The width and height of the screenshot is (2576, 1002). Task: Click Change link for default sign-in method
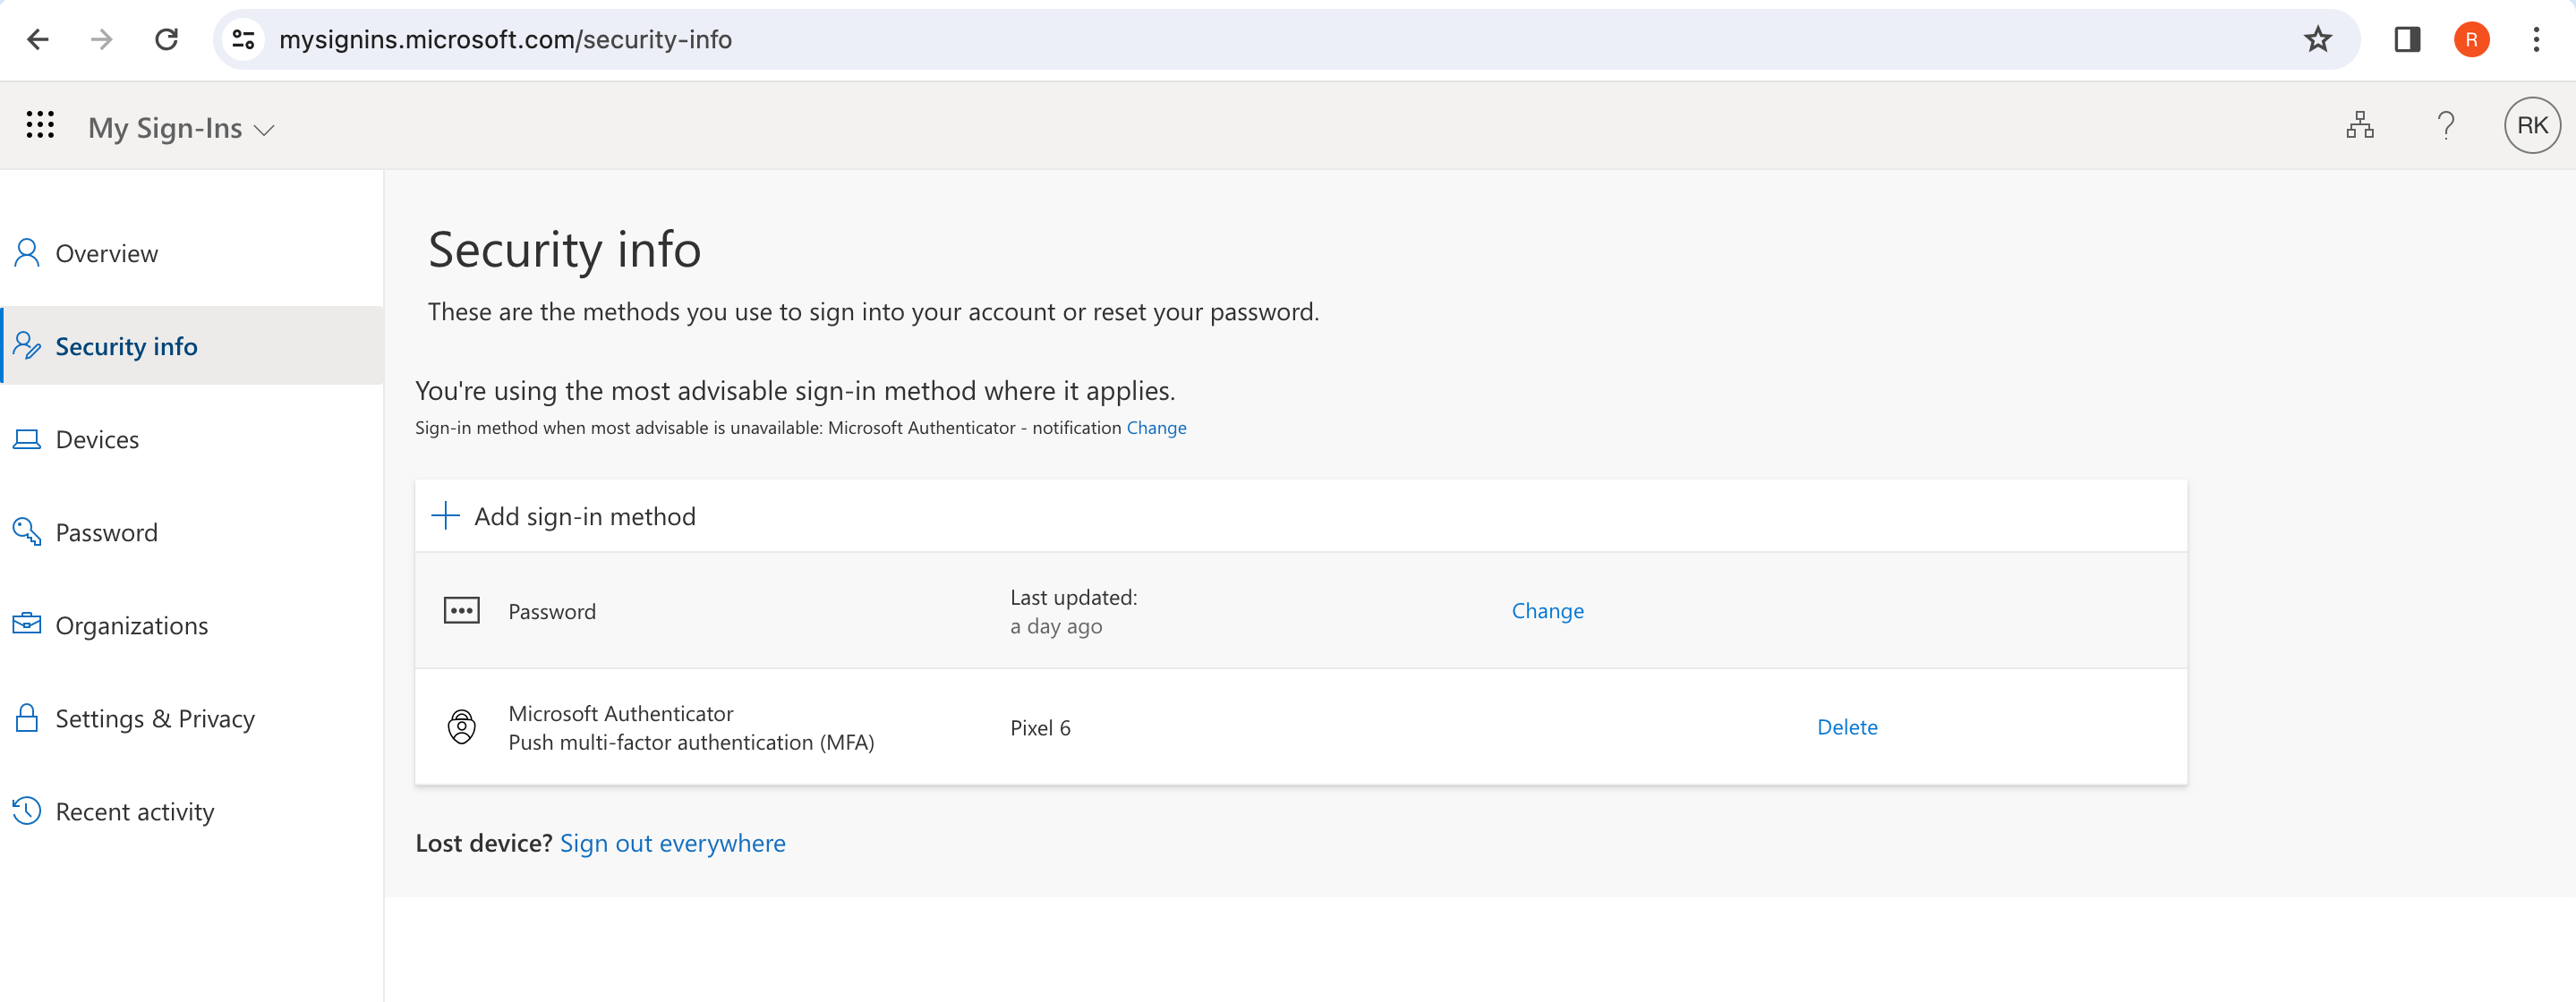1156,428
